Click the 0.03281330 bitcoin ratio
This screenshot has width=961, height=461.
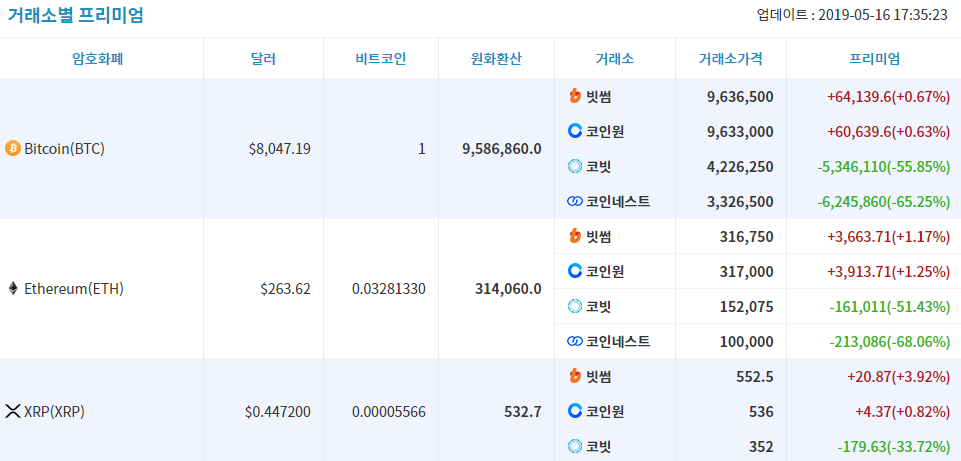(x=389, y=289)
